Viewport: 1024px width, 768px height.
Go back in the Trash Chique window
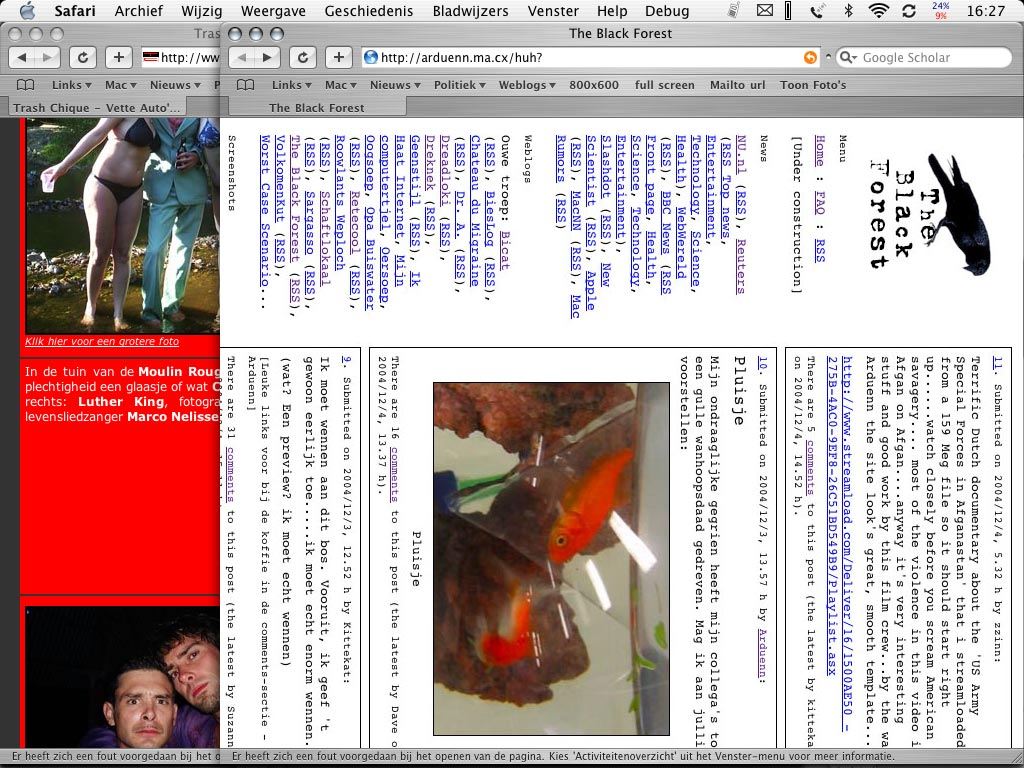[x=22, y=57]
